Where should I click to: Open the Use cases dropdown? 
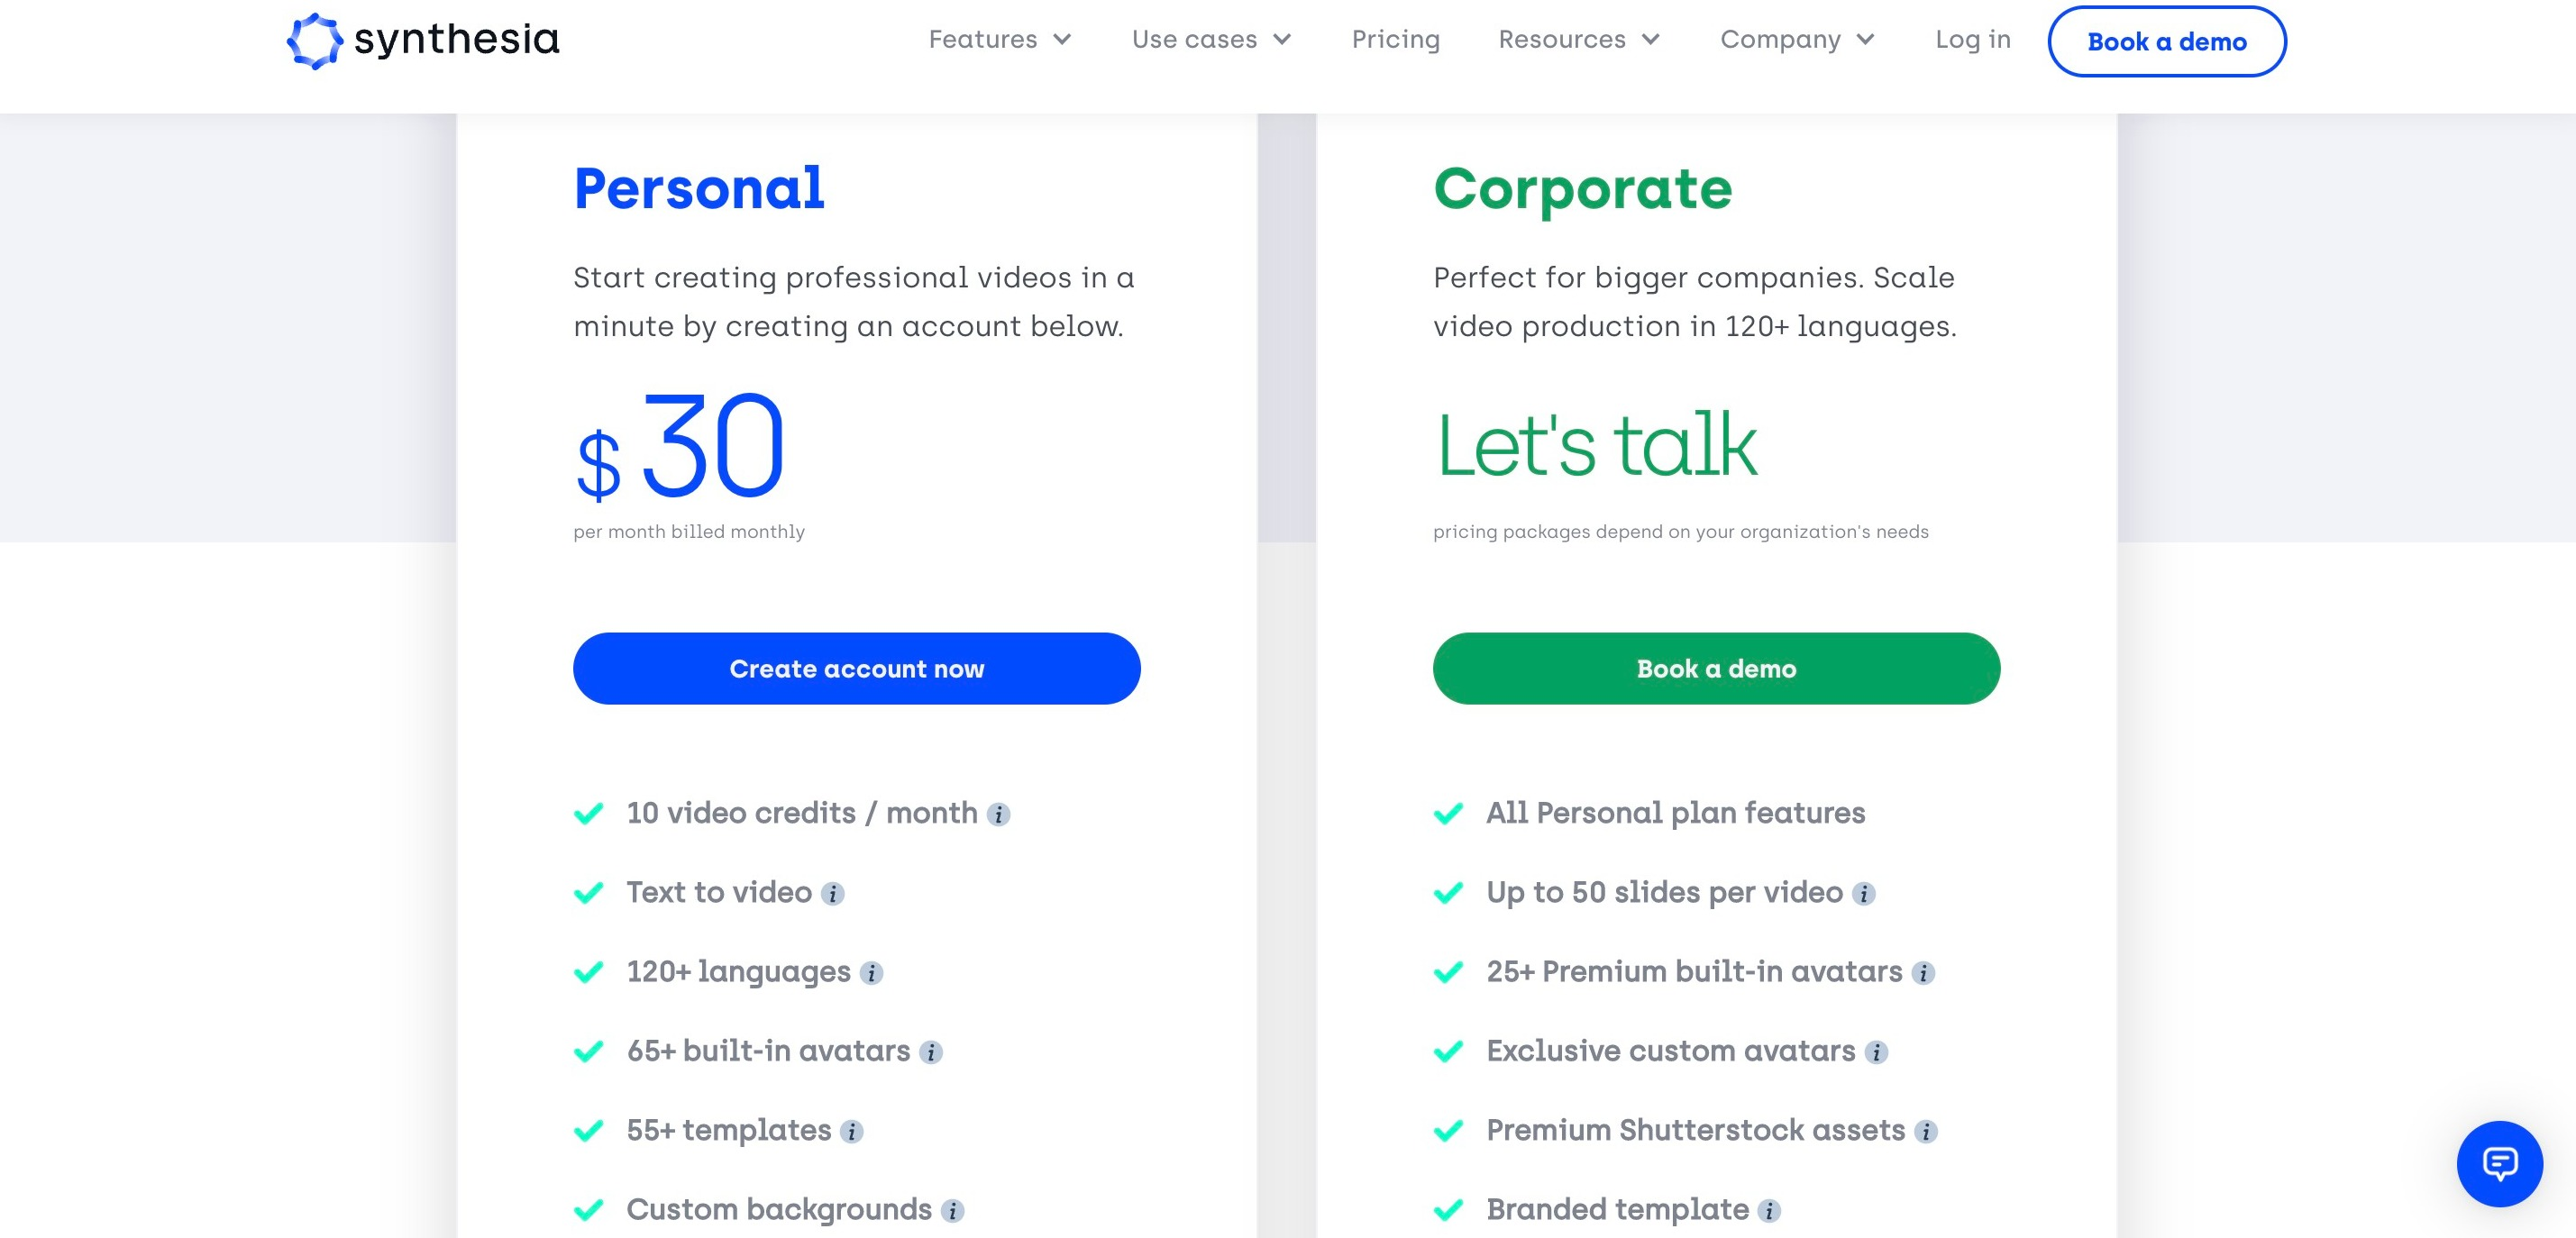[x=1211, y=40]
